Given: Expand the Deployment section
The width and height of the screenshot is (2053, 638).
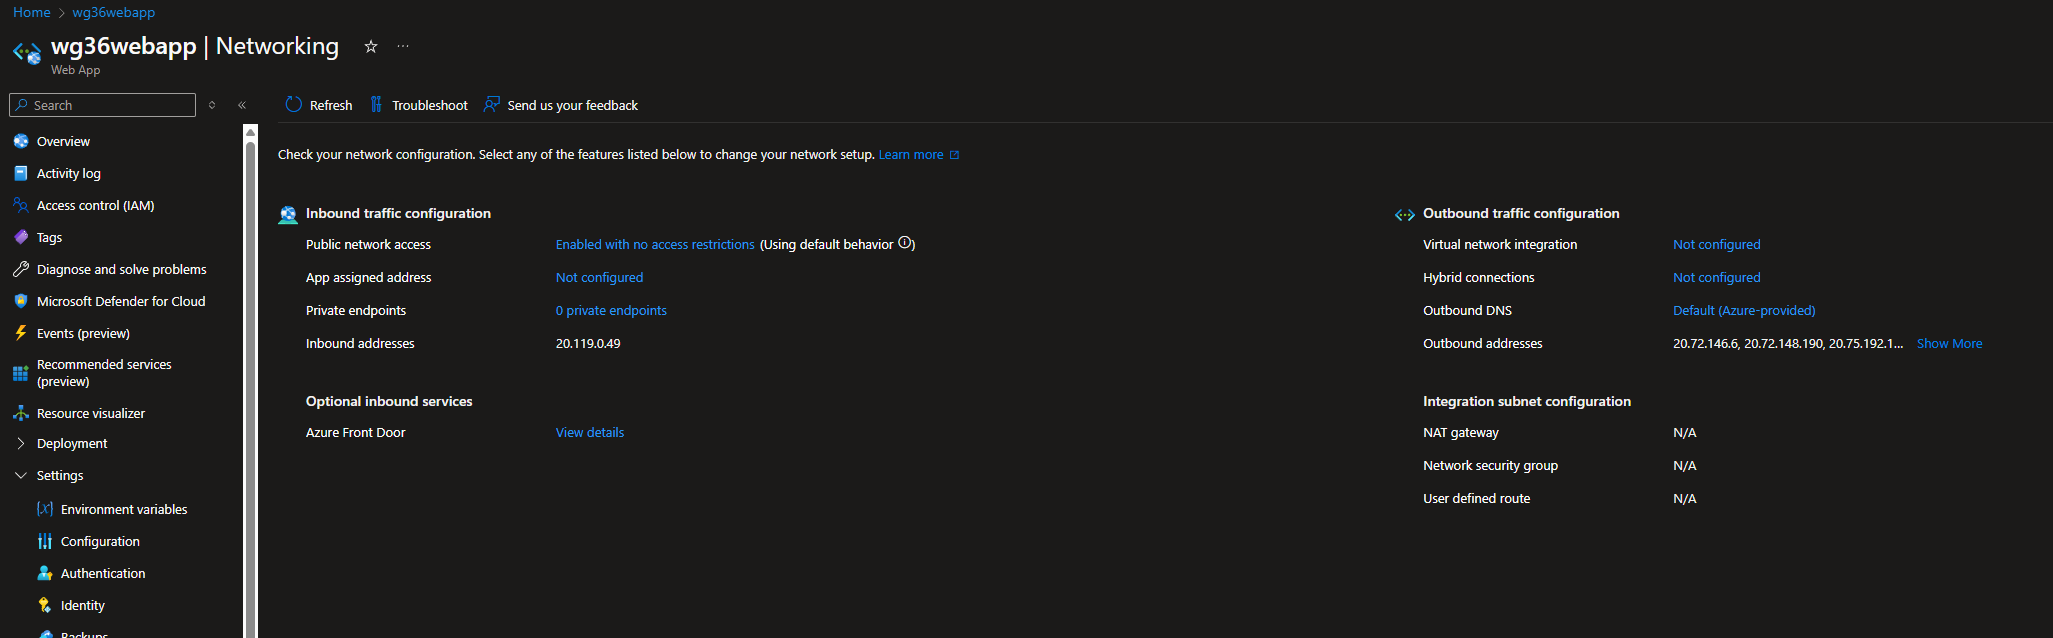Looking at the screenshot, I should click(x=21, y=443).
